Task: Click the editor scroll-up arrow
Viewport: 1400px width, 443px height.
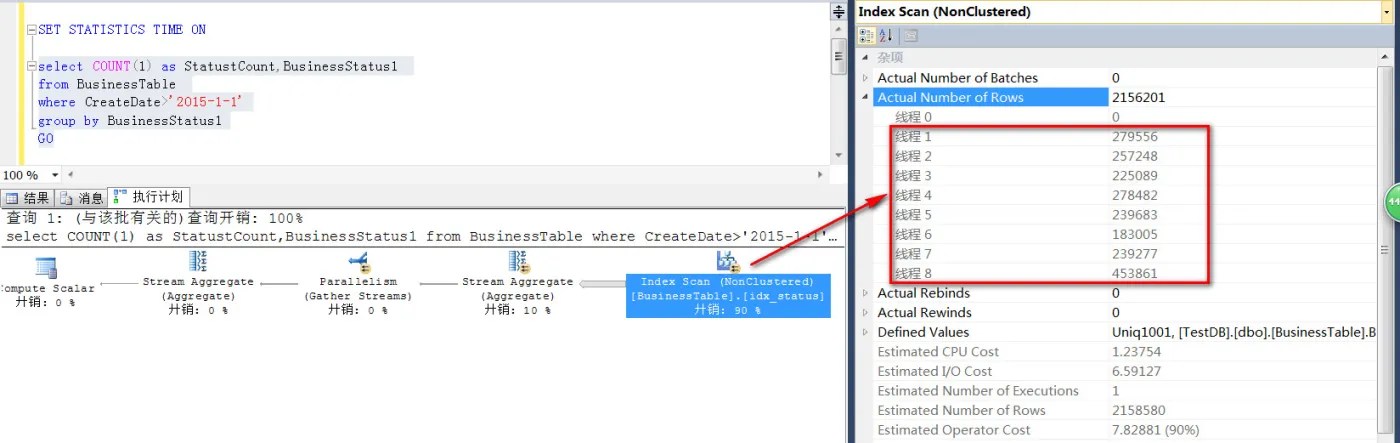Action: (x=839, y=30)
